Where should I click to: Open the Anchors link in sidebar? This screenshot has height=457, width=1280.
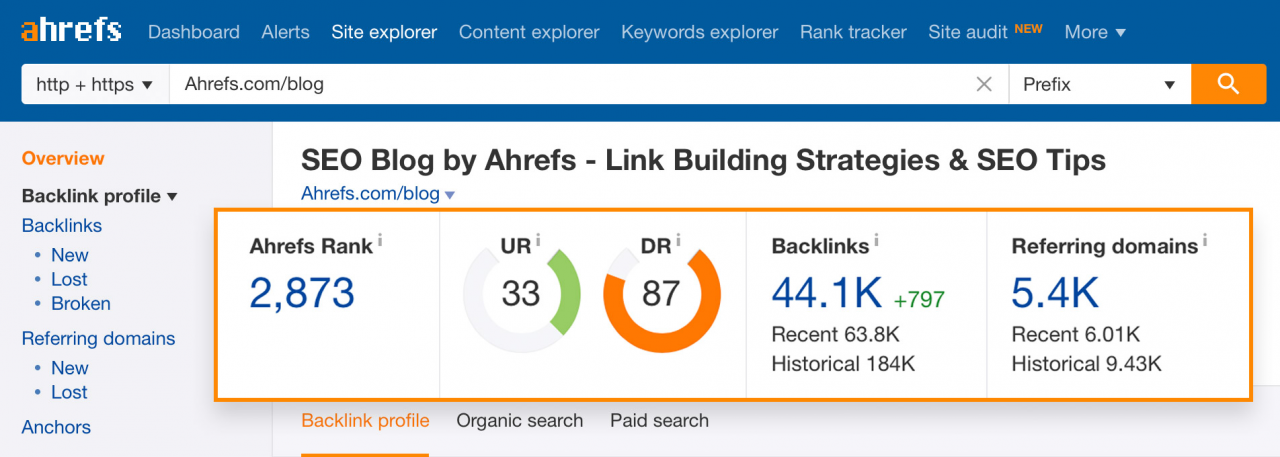coord(56,427)
